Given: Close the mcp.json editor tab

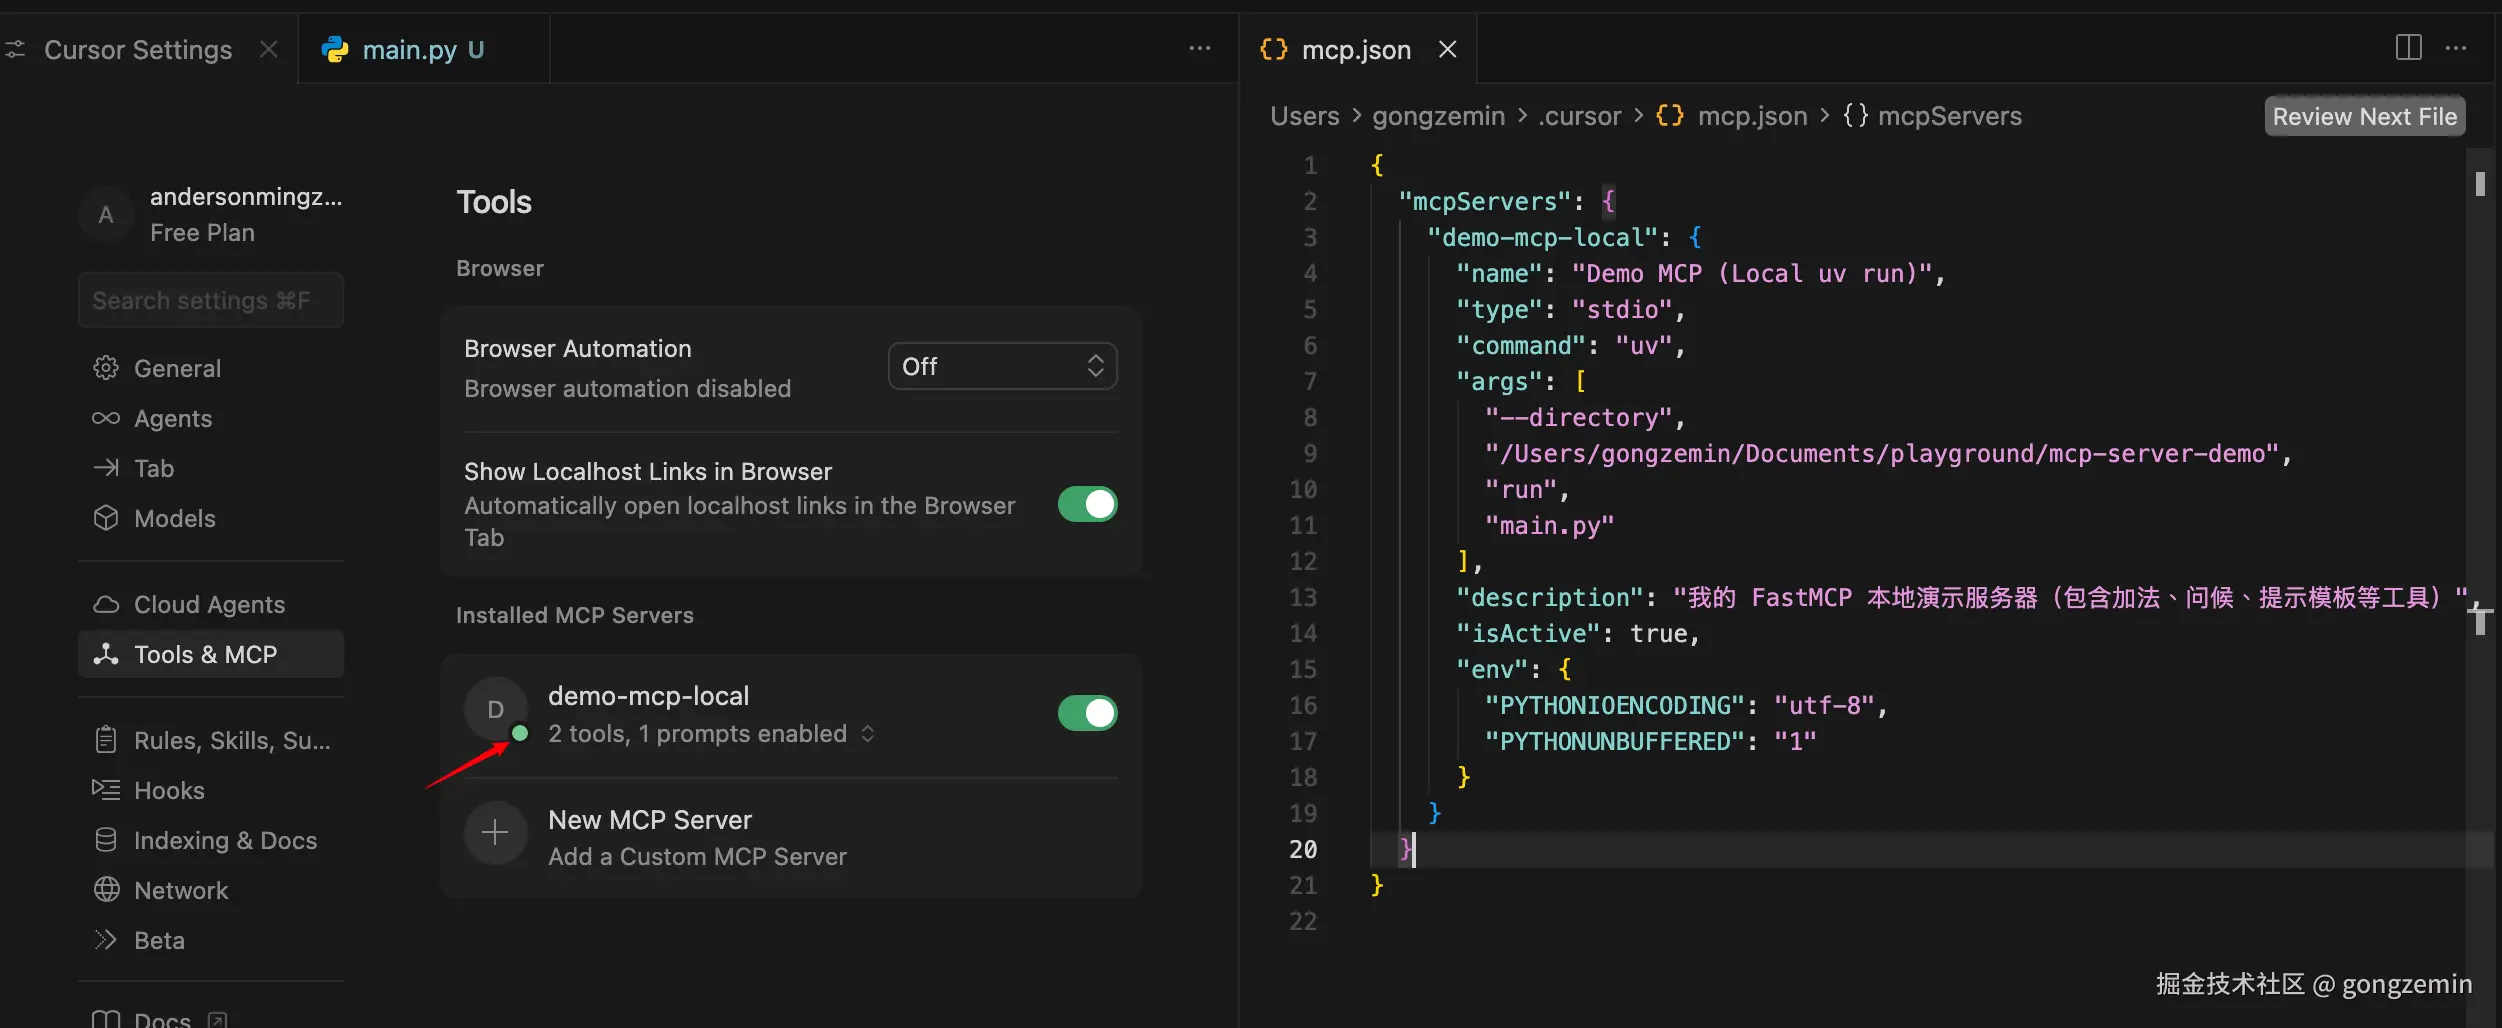Looking at the screenshot, I should coord(1447,49).
